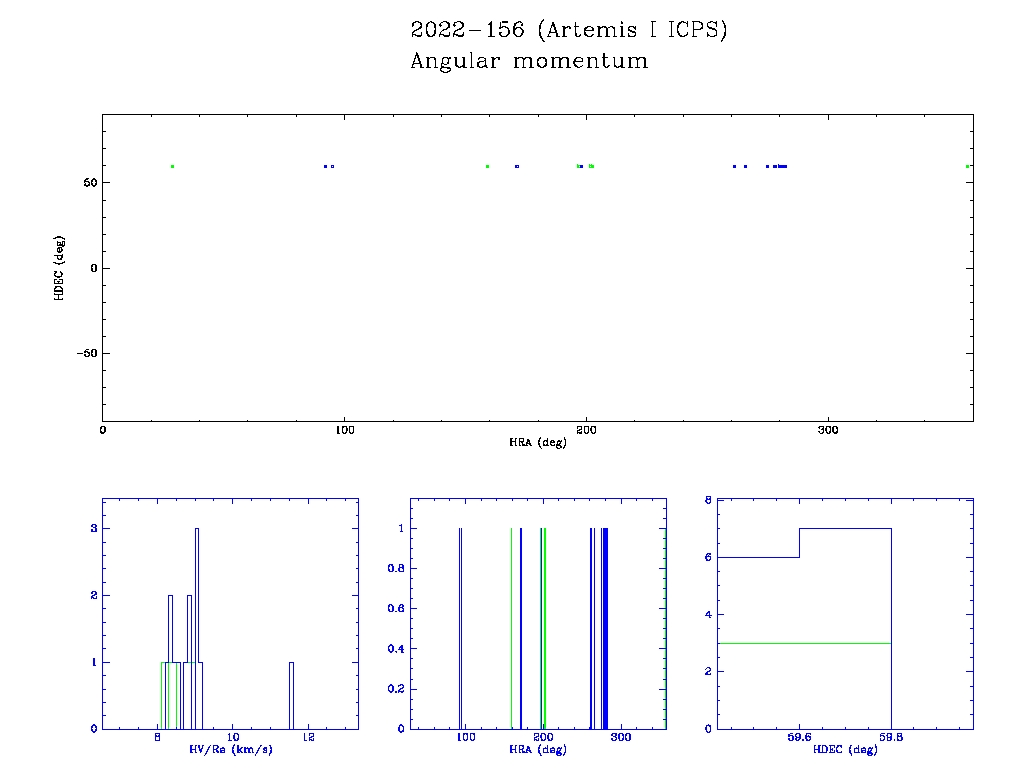
Task: Select the "HRA (deg)" label under the large top plot
Action: tap(538, 442)
